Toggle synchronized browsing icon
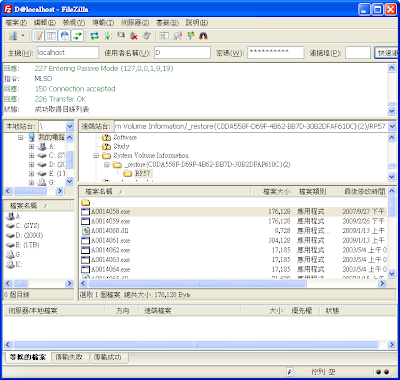This screenshot has height=380, width=400. [190, 36]
